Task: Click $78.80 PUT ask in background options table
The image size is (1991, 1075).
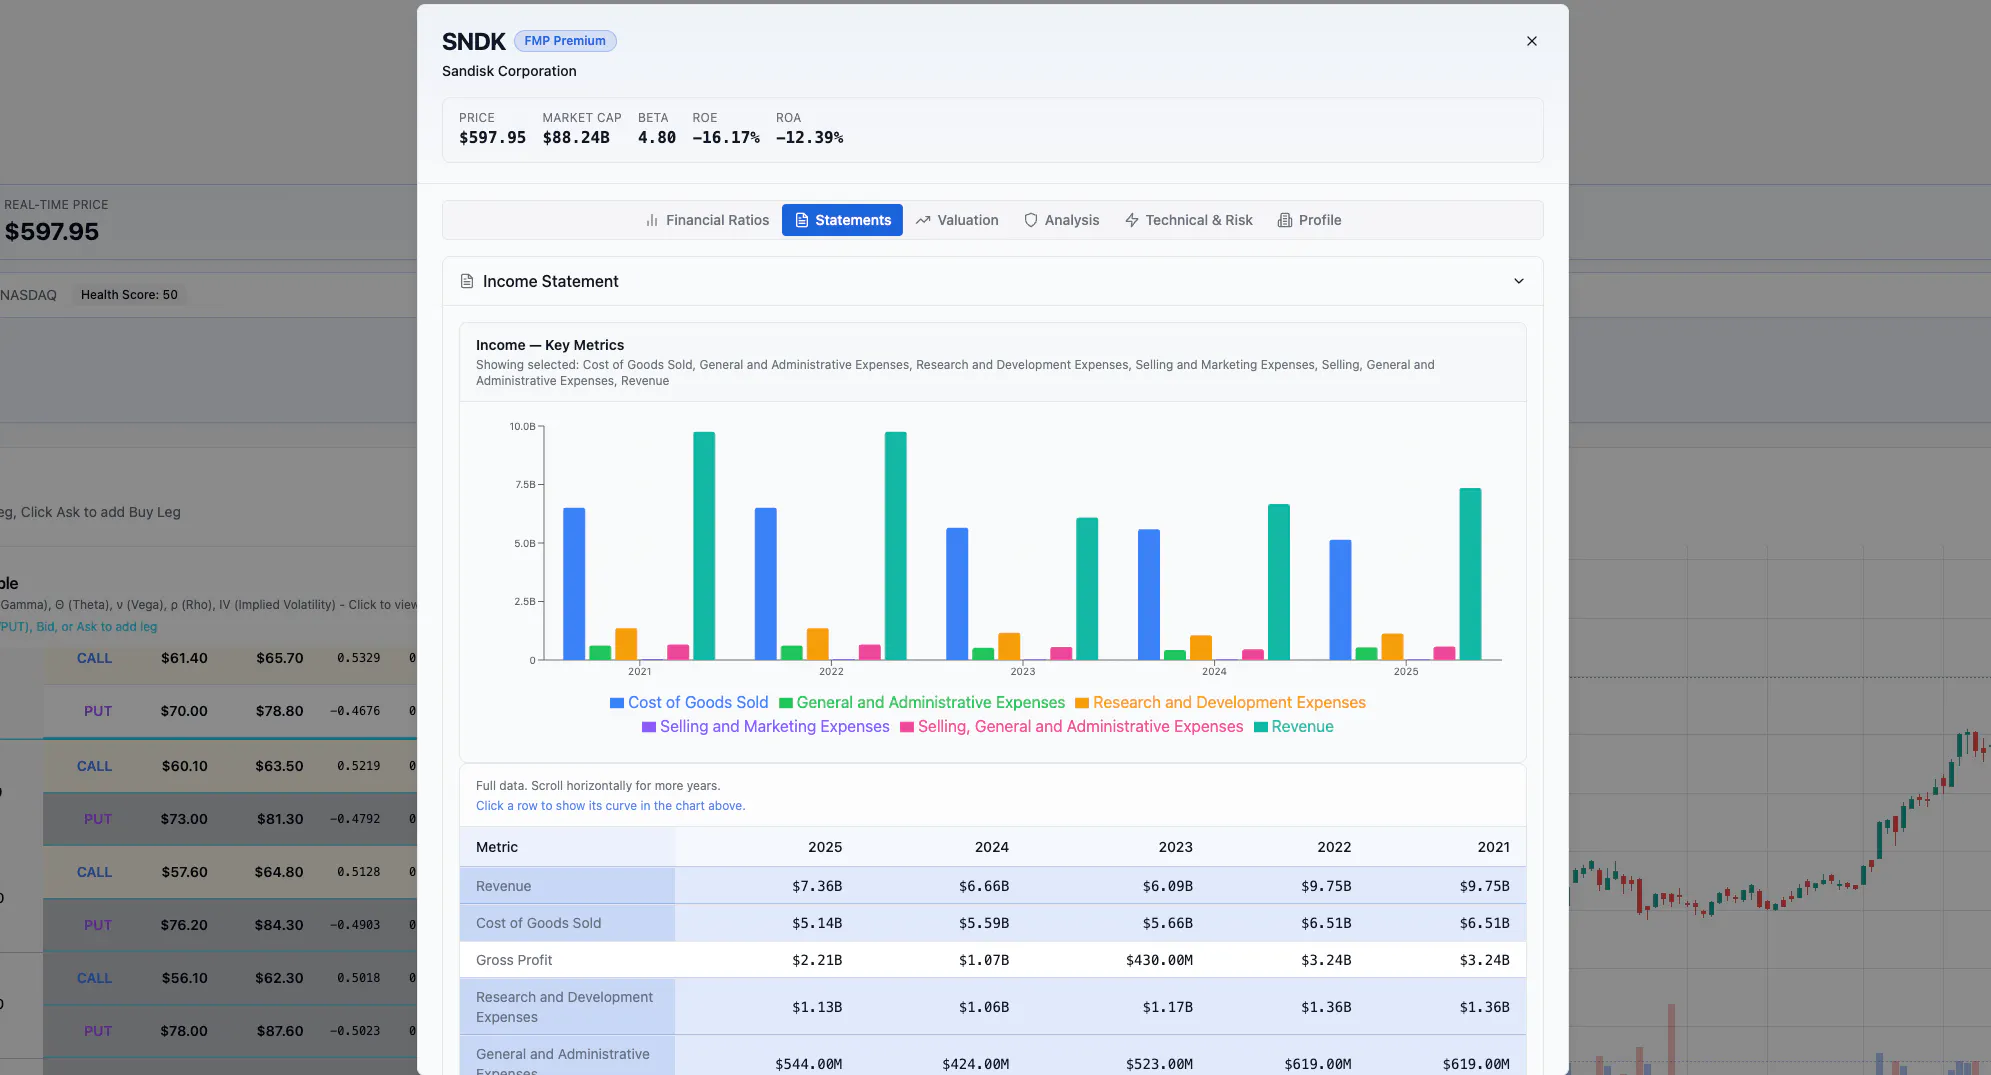Action: point(279,711)
